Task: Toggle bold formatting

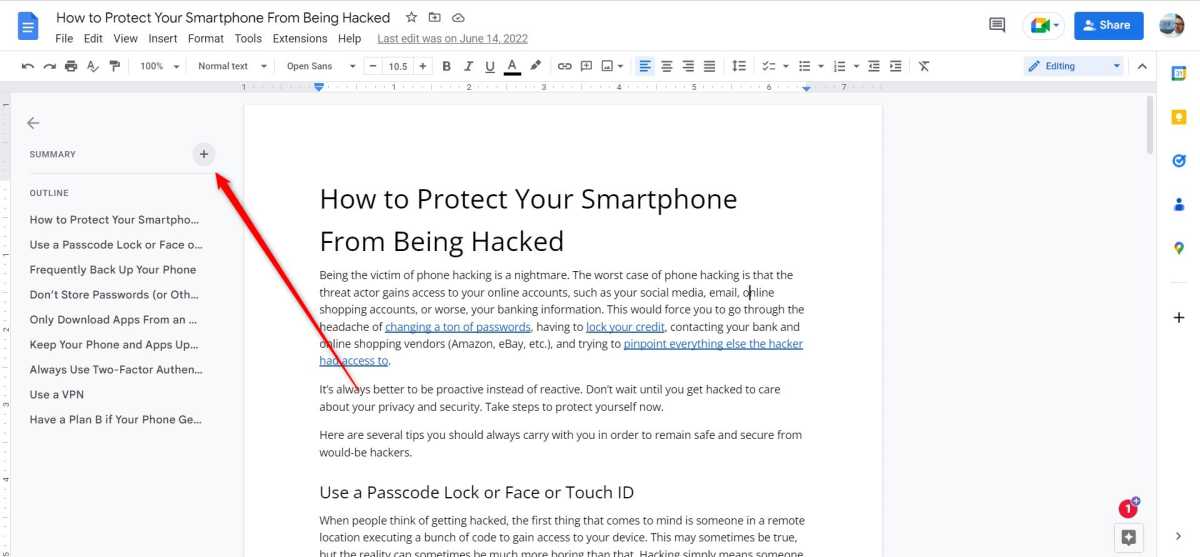Action: pyautogui.click(x=447, y=66)
